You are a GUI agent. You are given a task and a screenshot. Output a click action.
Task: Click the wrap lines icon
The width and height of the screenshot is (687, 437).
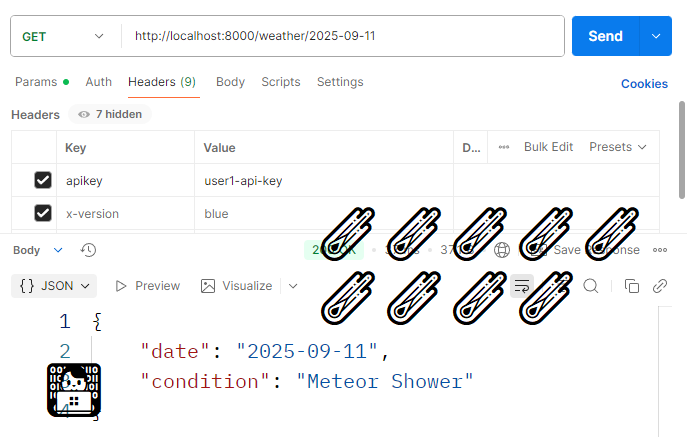[521, 286]
